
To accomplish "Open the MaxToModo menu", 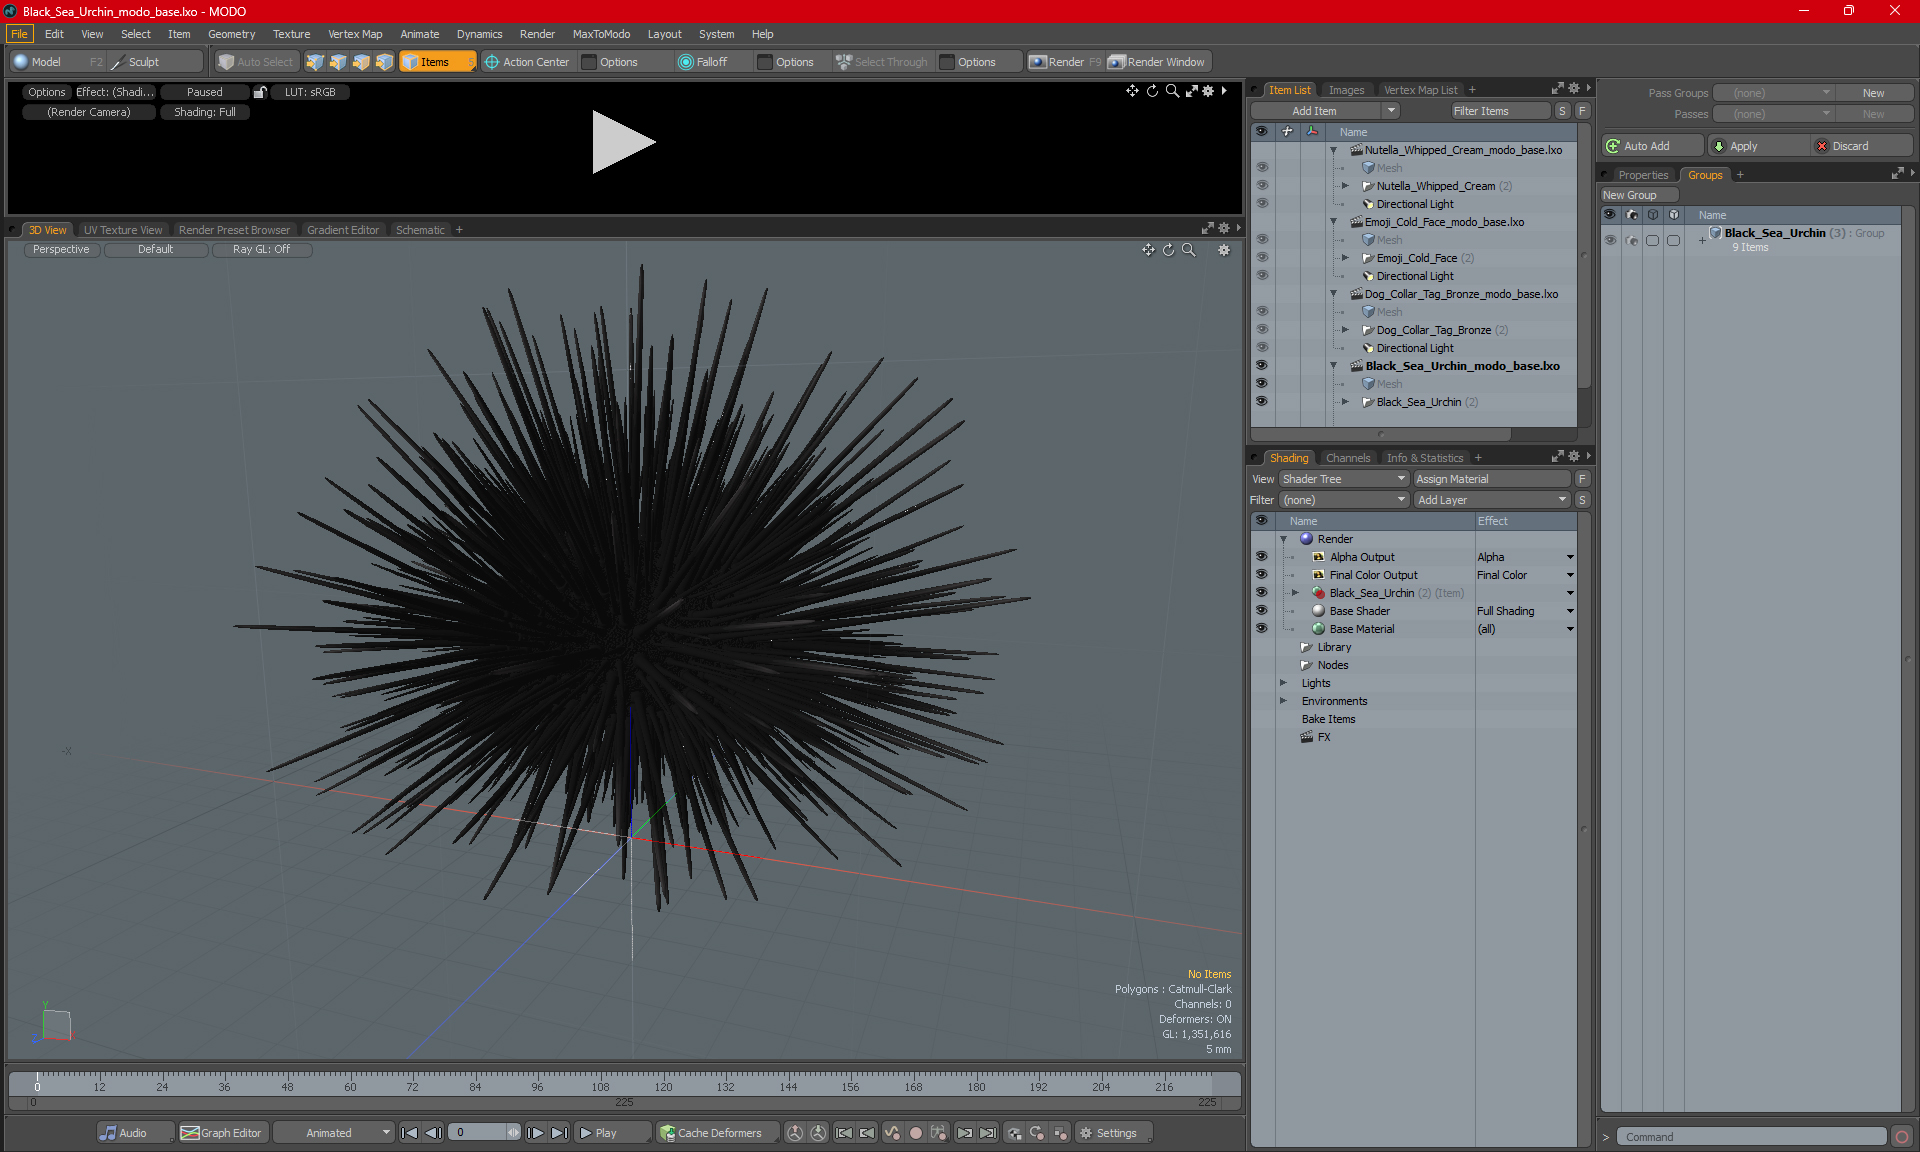I will (x=601, y=34).
